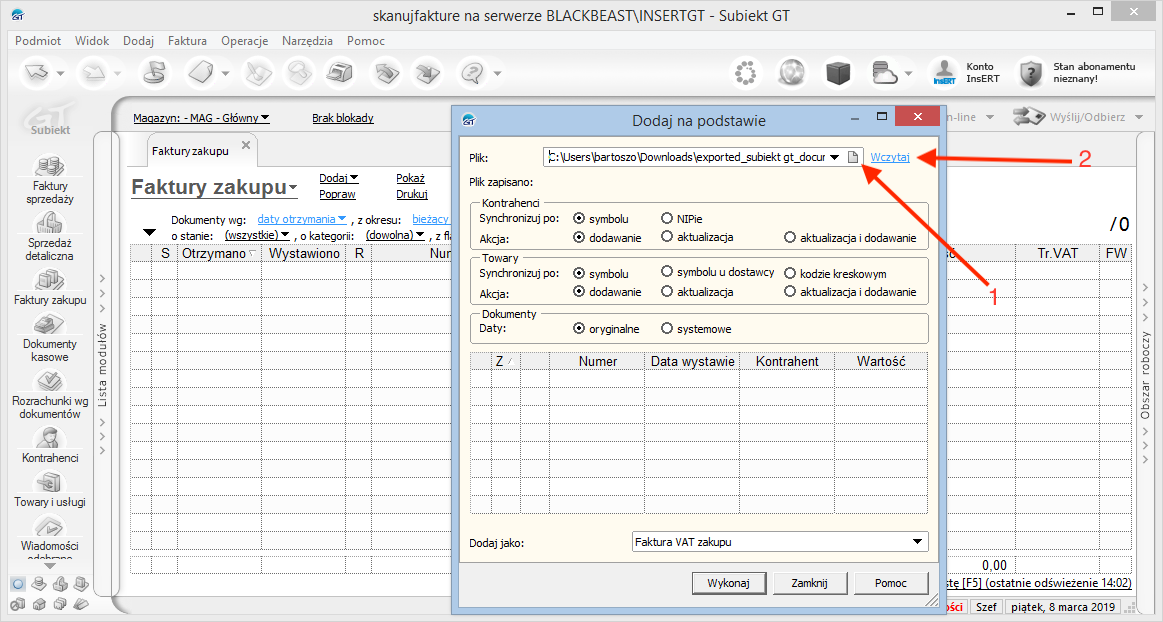Open the Operacje menu
This screenshot has width=1163, height=622.
tap(244, 41)
